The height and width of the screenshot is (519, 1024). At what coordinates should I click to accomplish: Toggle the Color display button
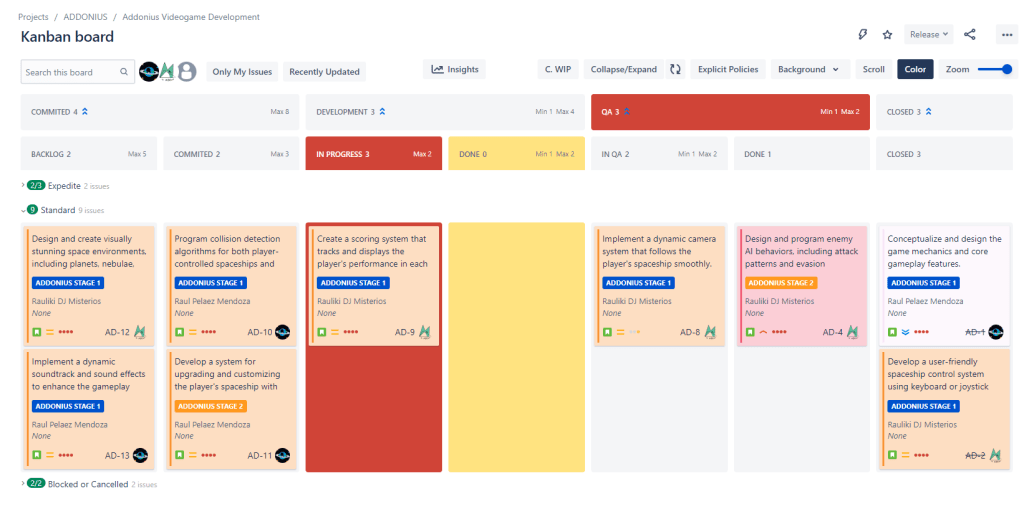pyautogui.click(x=915, y=70)
